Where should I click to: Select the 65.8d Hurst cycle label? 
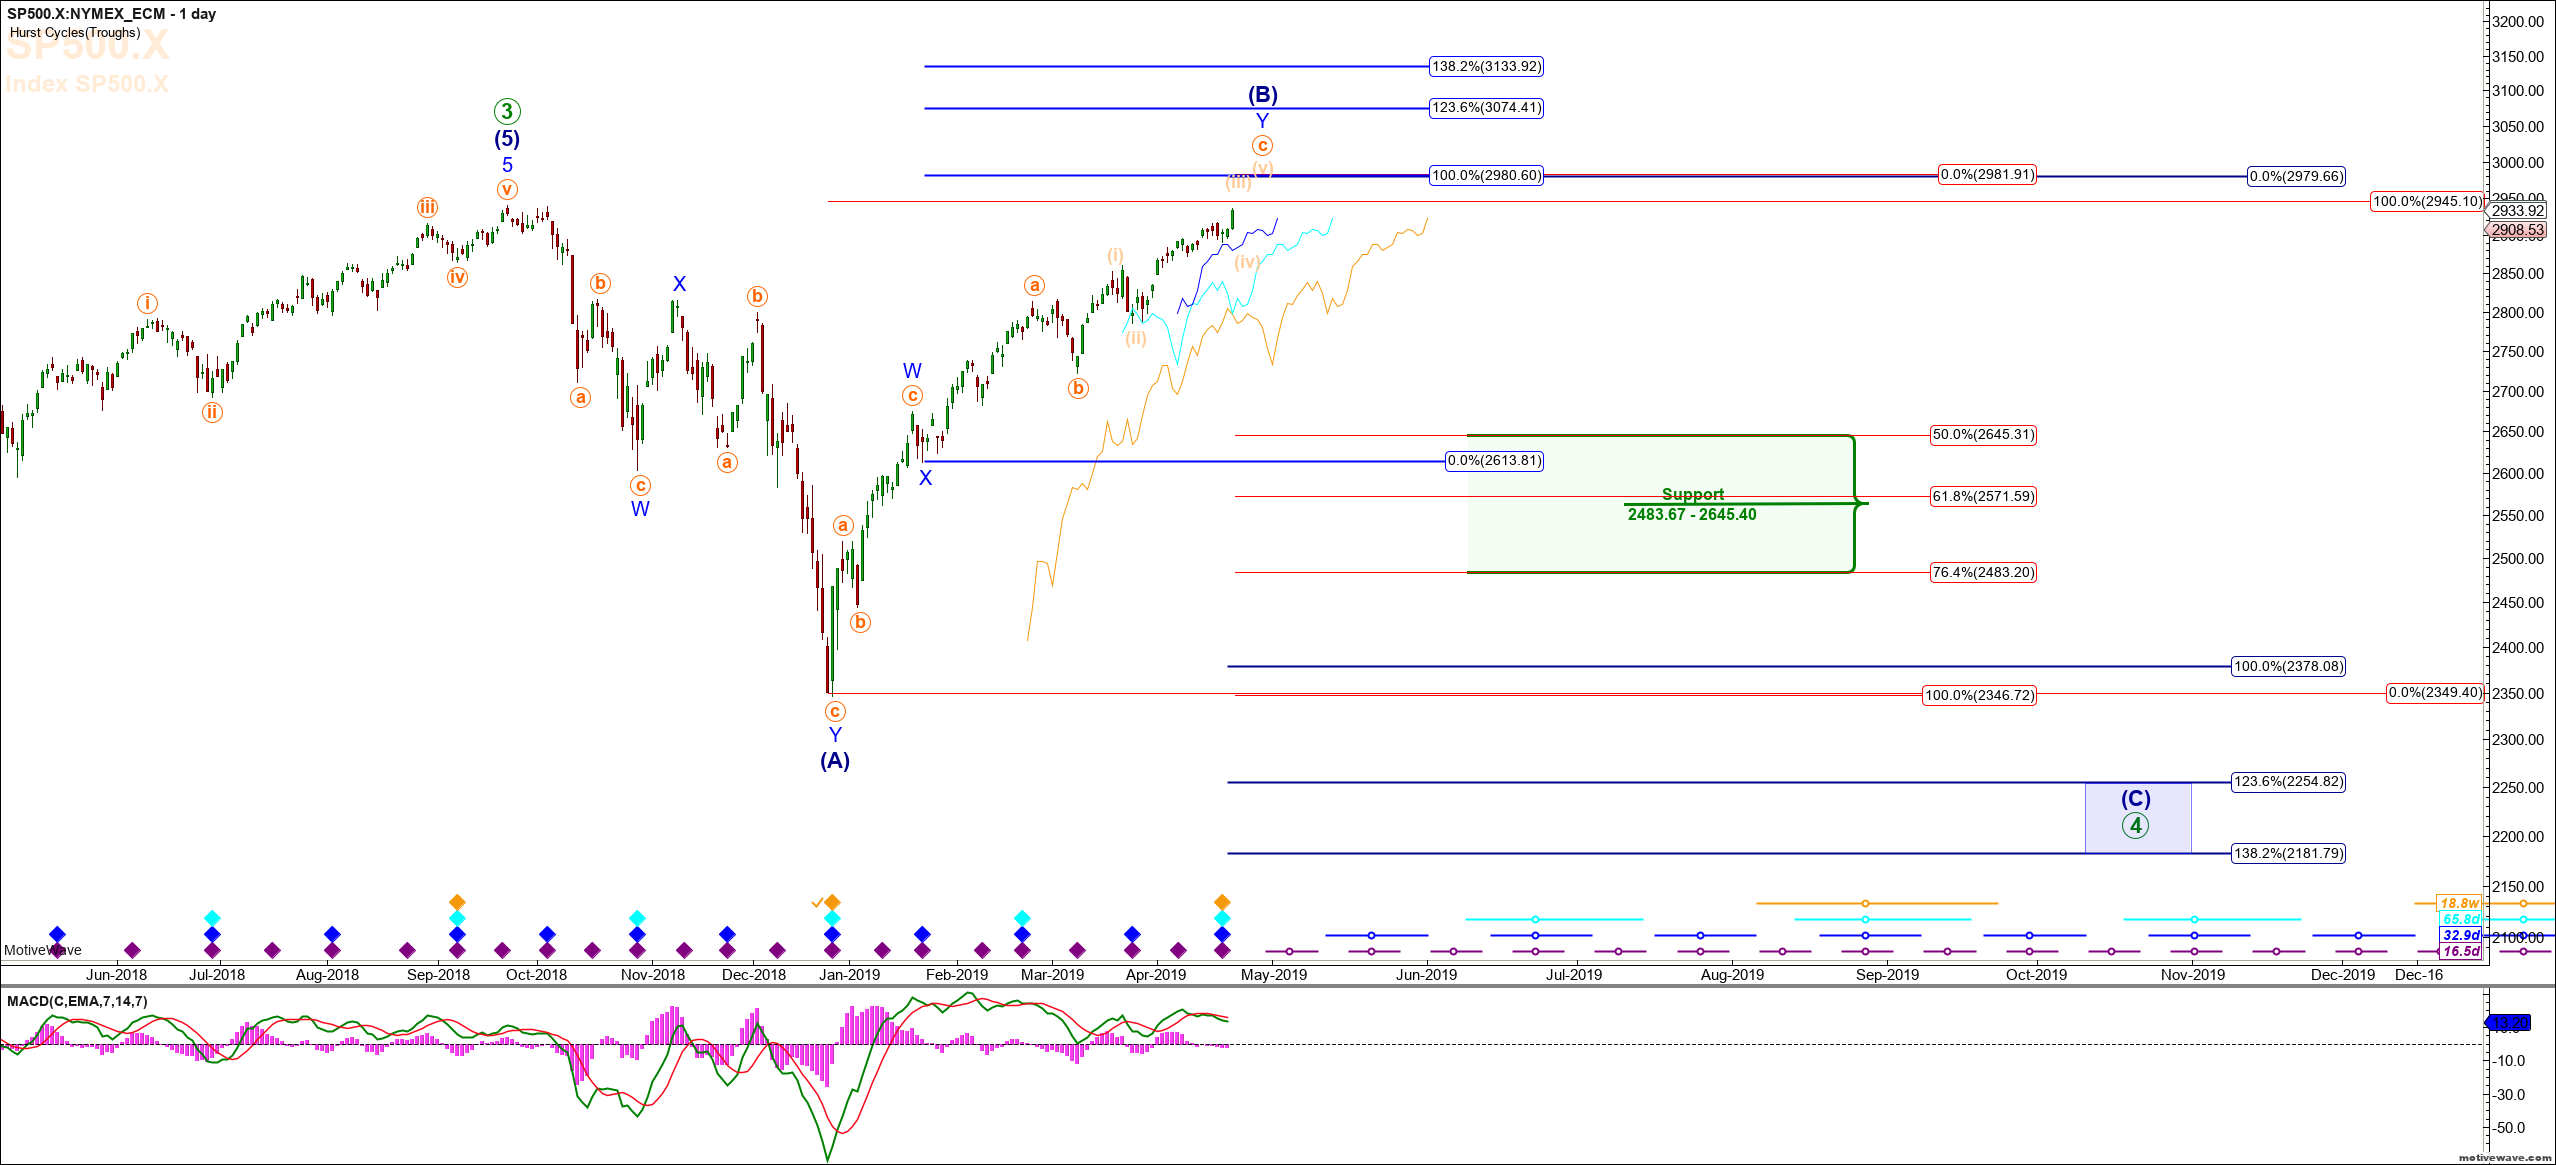(x=2461, y=919)
